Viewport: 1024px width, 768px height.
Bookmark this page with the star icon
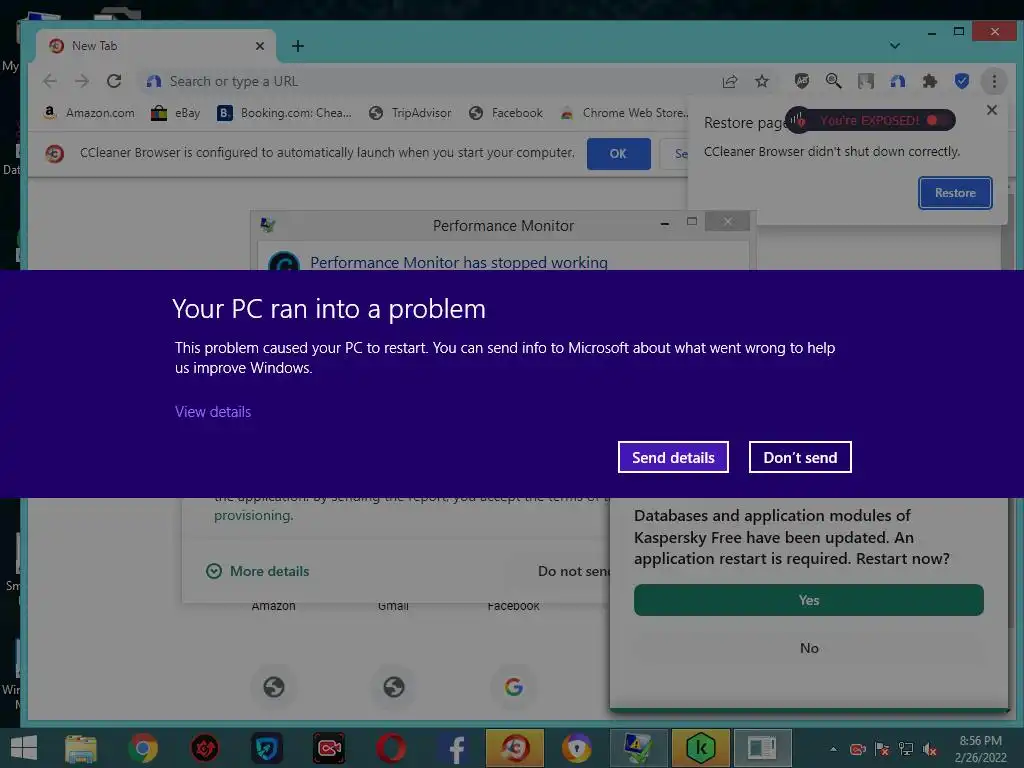click(x=761, y=81)
